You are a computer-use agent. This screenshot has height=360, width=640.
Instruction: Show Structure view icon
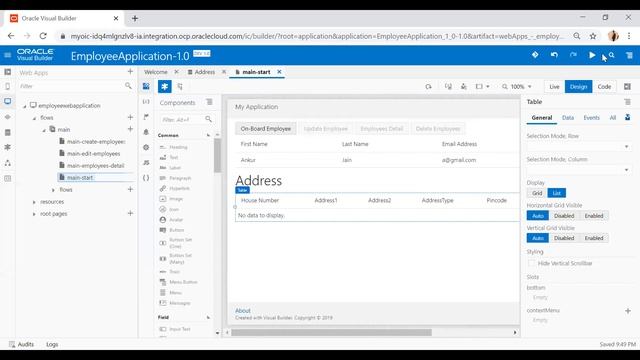180,87
